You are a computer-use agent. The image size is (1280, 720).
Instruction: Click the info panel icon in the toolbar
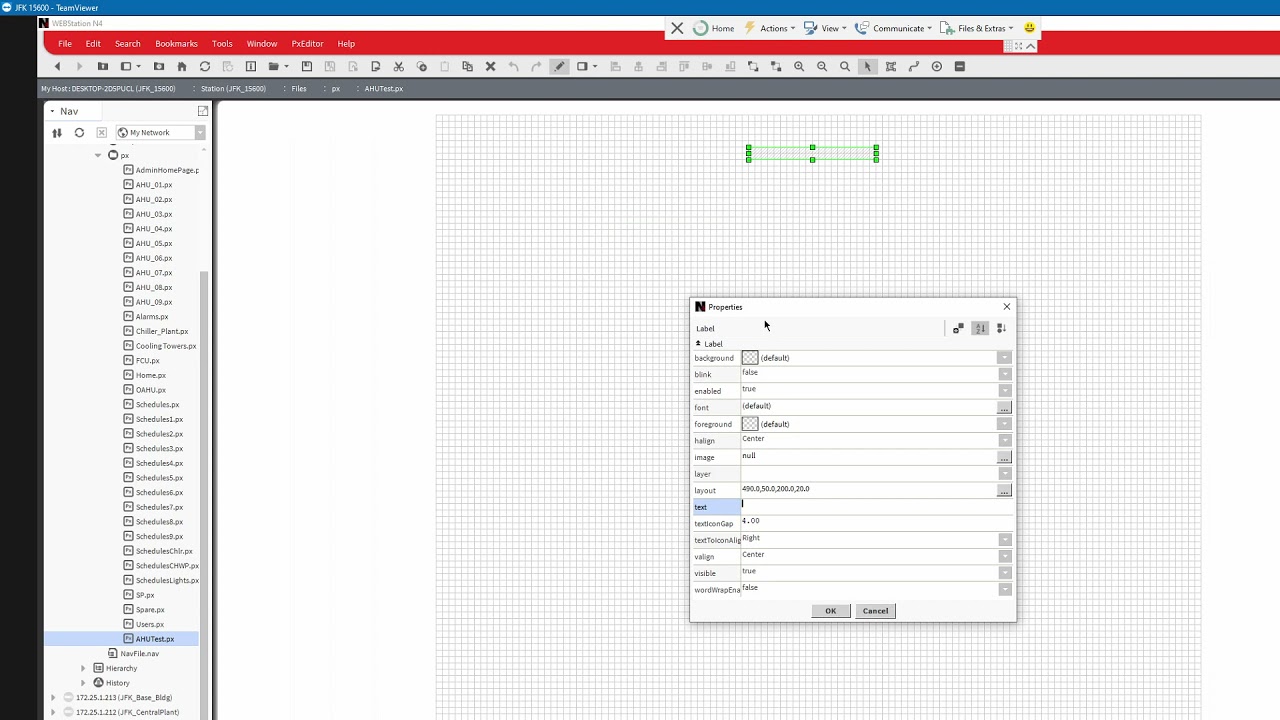(251, 66)
